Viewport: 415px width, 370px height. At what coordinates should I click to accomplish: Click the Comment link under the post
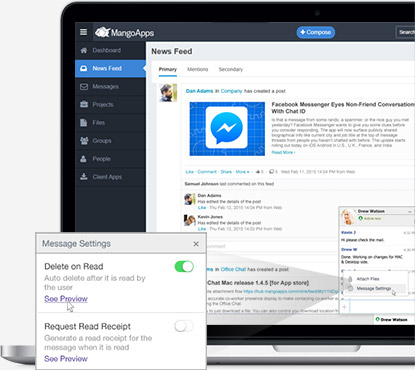tap(207, 172)
